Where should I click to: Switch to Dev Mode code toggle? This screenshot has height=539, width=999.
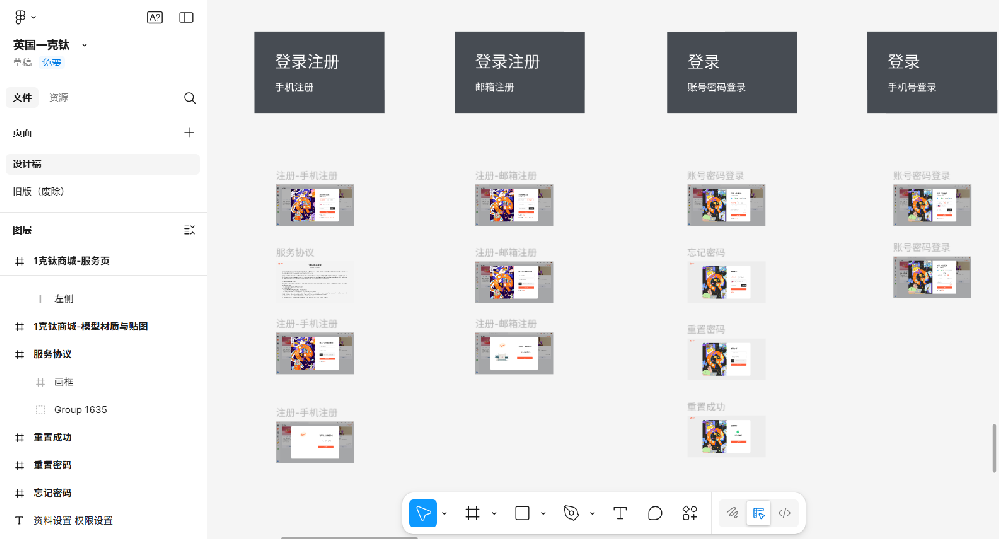coord(785,513)
